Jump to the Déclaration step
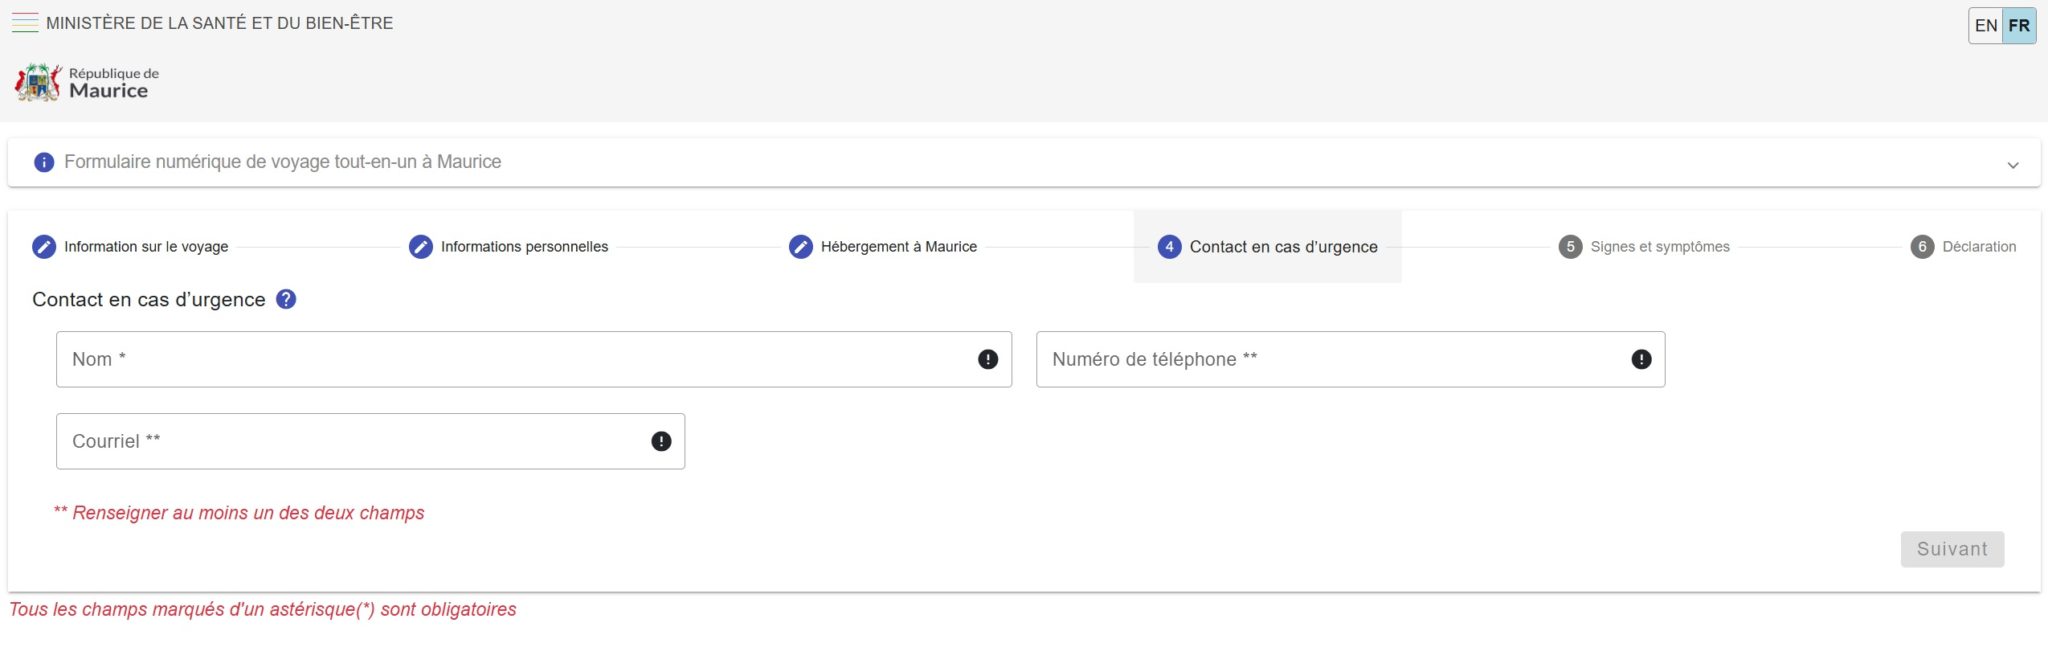Viewport: 2048px width, 668px height. click(x=1978, y=246)
